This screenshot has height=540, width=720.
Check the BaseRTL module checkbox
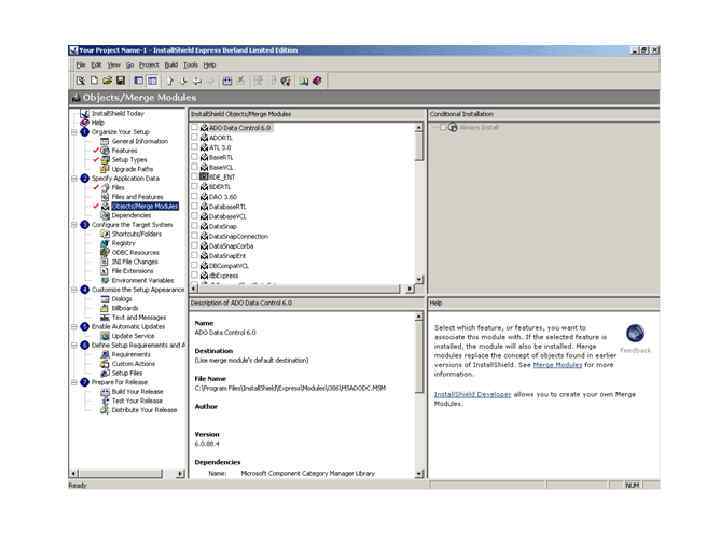[194, 157]
